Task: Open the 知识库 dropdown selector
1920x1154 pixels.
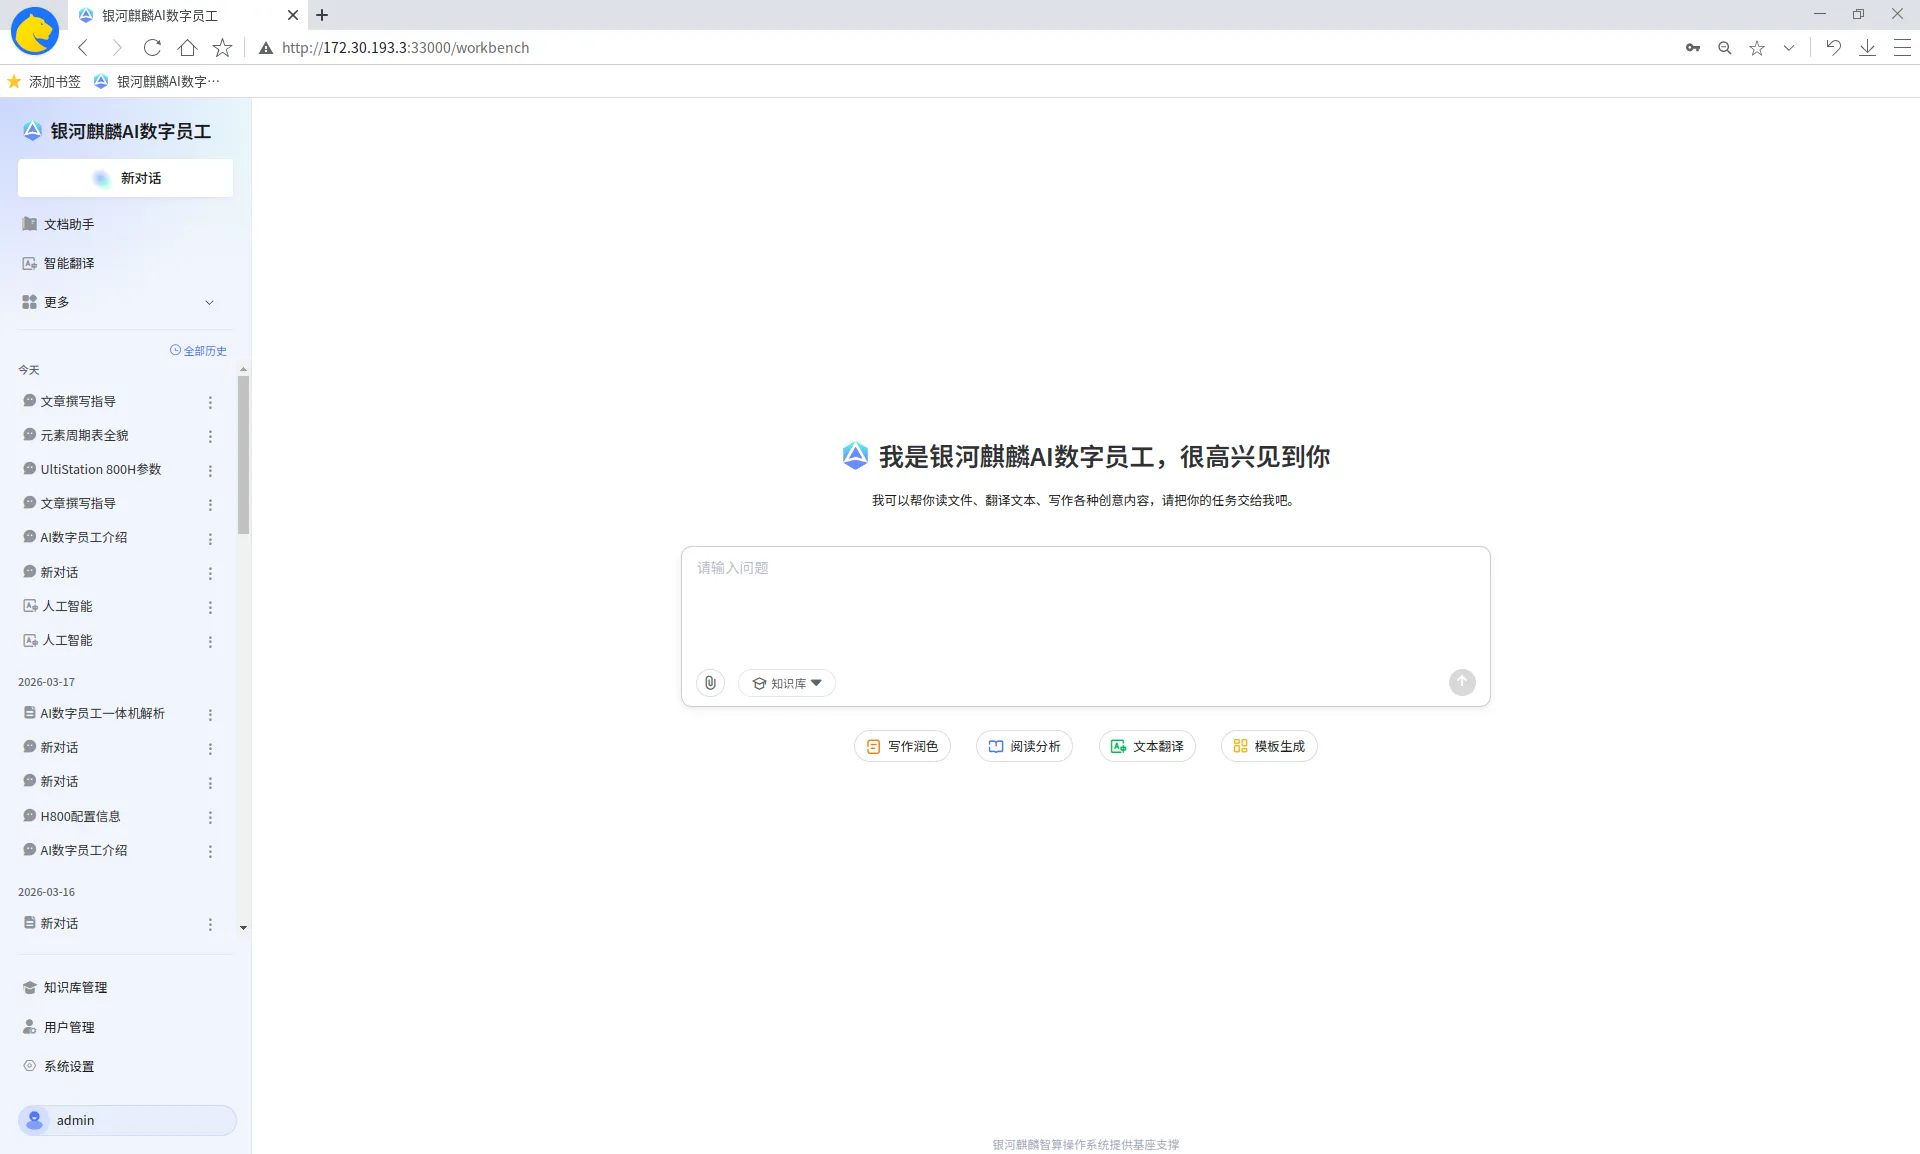Action: pyautogui.click(x=787, y=683)
